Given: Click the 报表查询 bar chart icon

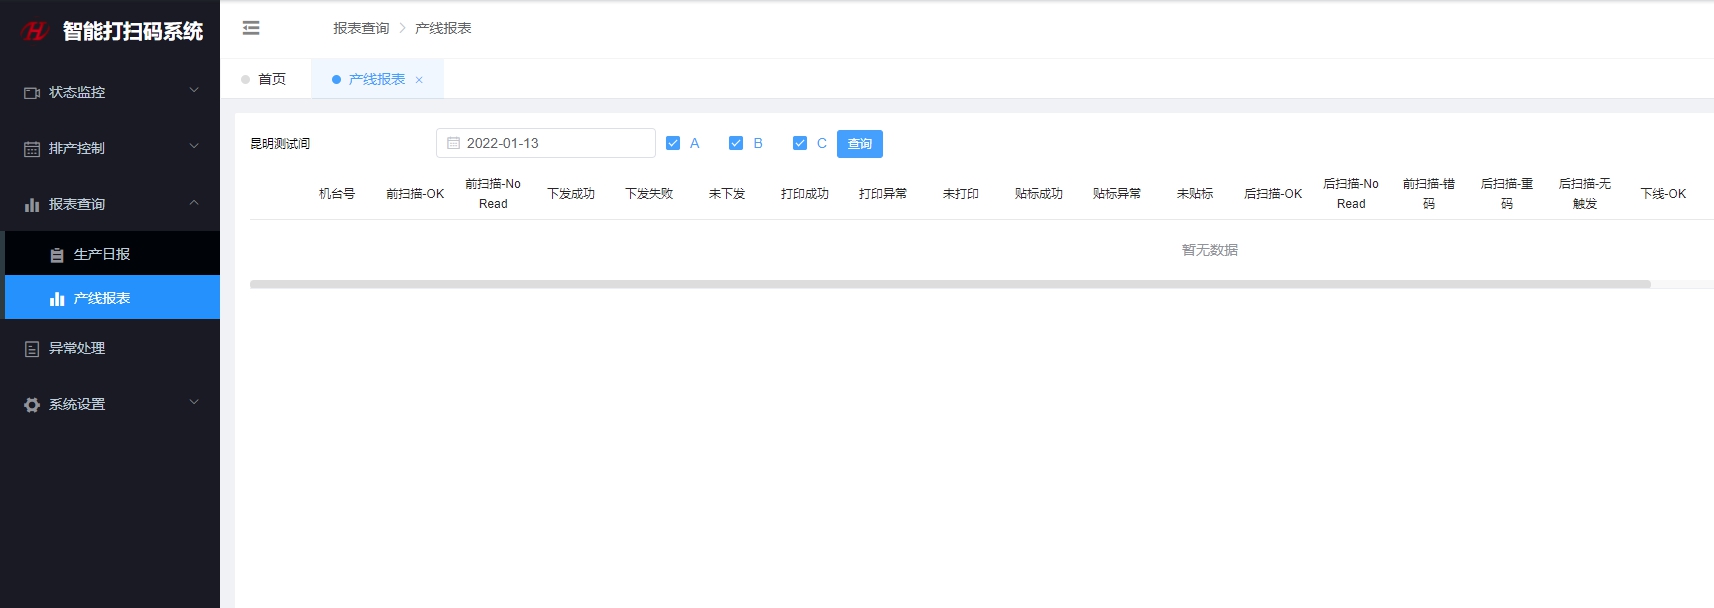Looking at the screenshot, I should click(x=32, y=205).
